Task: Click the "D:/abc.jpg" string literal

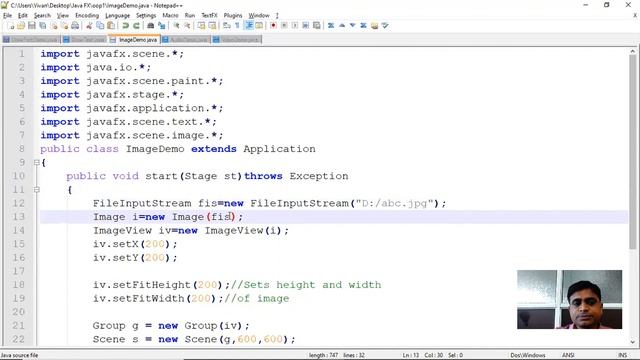Action: click(394, 203)
